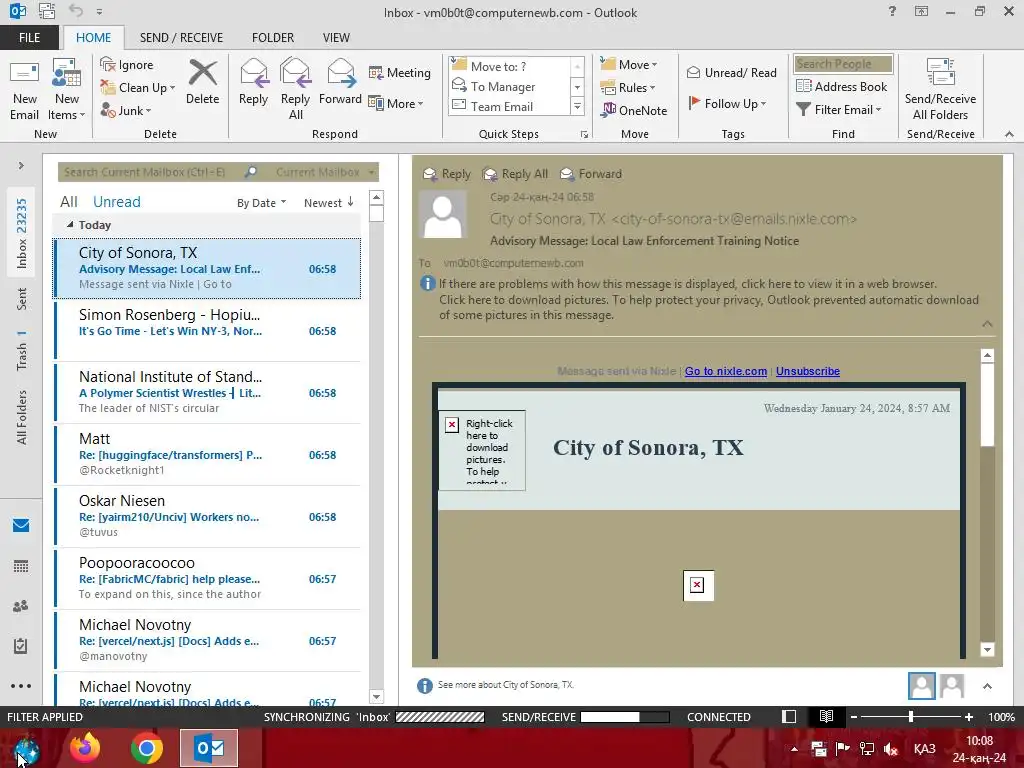Open Matt's huggingface/transformers email
This screenshot has height=768, width=1024.
(x=208, y=454)
